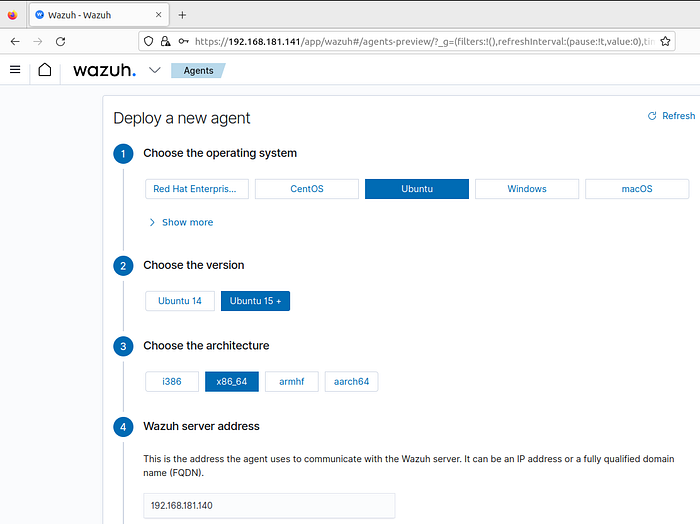This screenshot has width=700, height=524.
Task: Pick x86_64 architecture
Action: tap(232, 382)
